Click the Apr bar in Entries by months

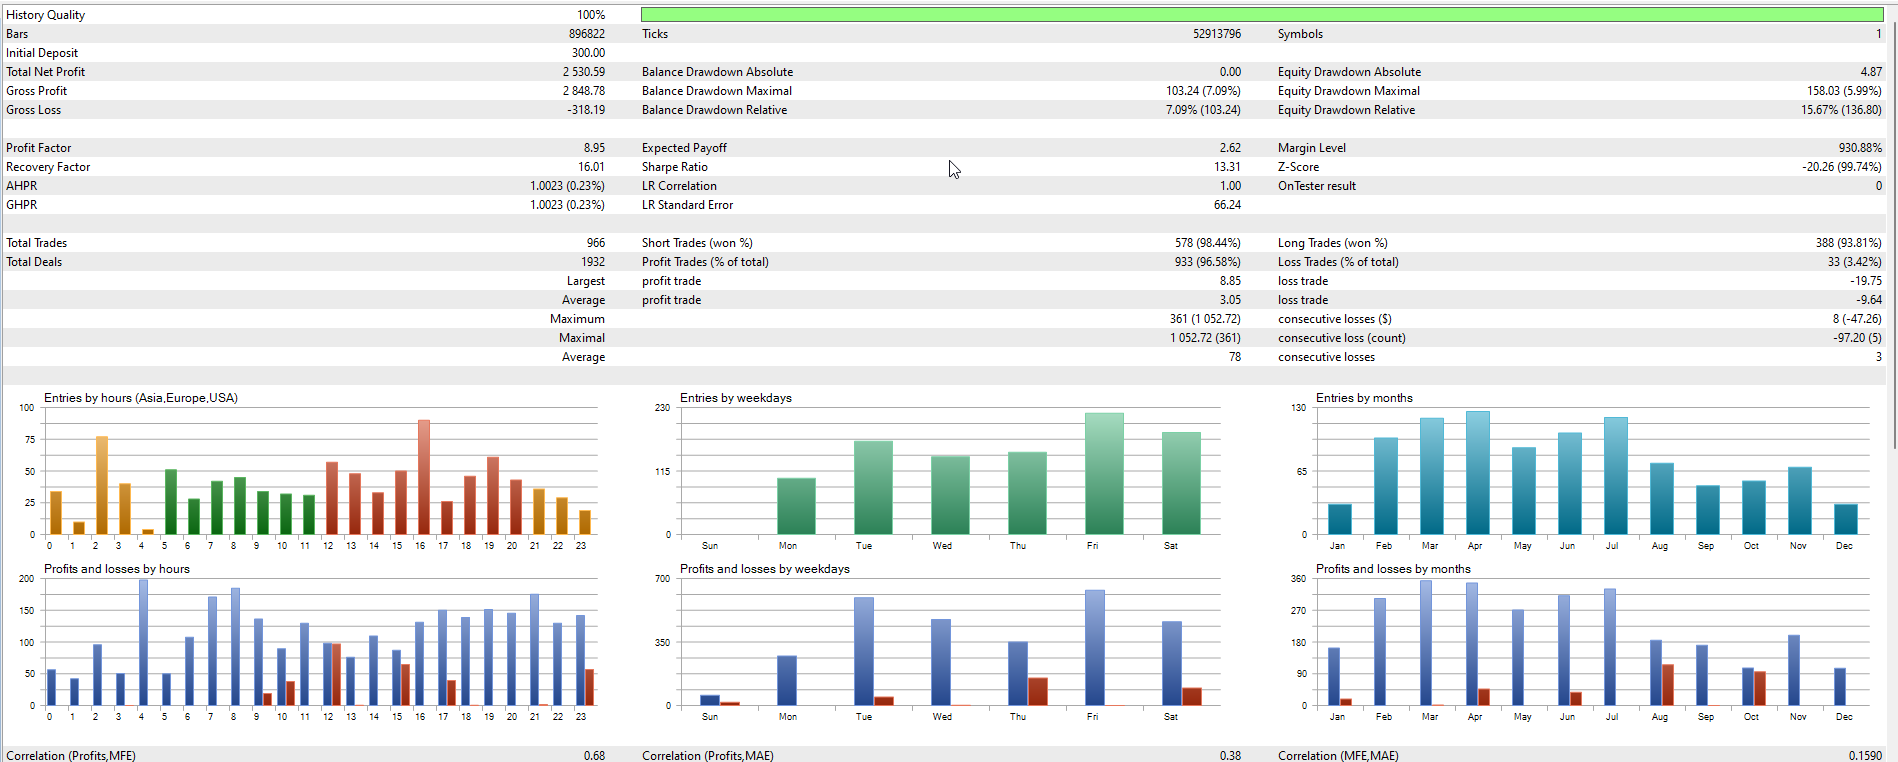pyautogui.click(x=1478, y=473)
